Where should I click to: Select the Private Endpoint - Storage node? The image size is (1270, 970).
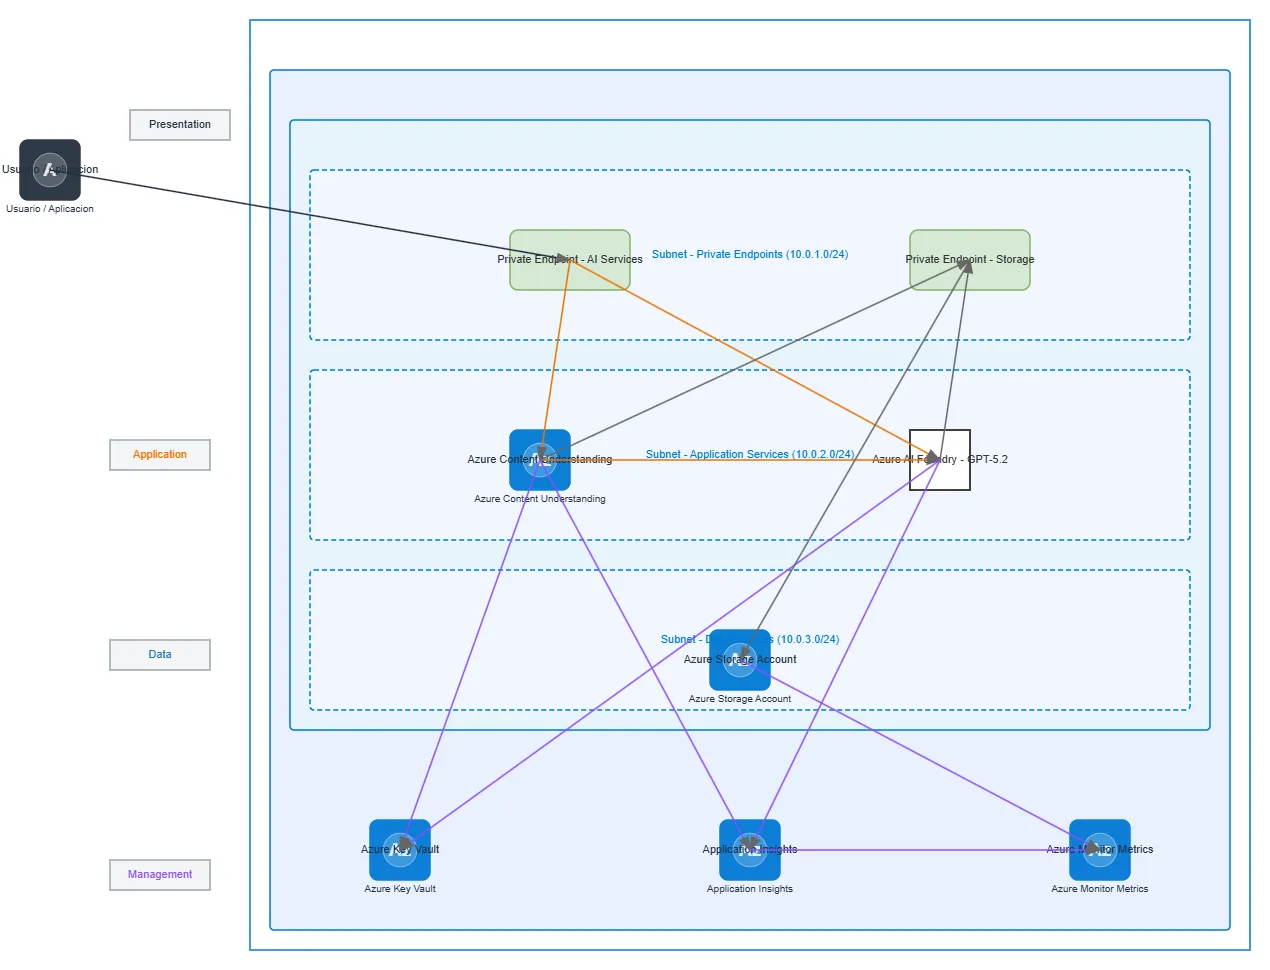[x=970, y=260]
